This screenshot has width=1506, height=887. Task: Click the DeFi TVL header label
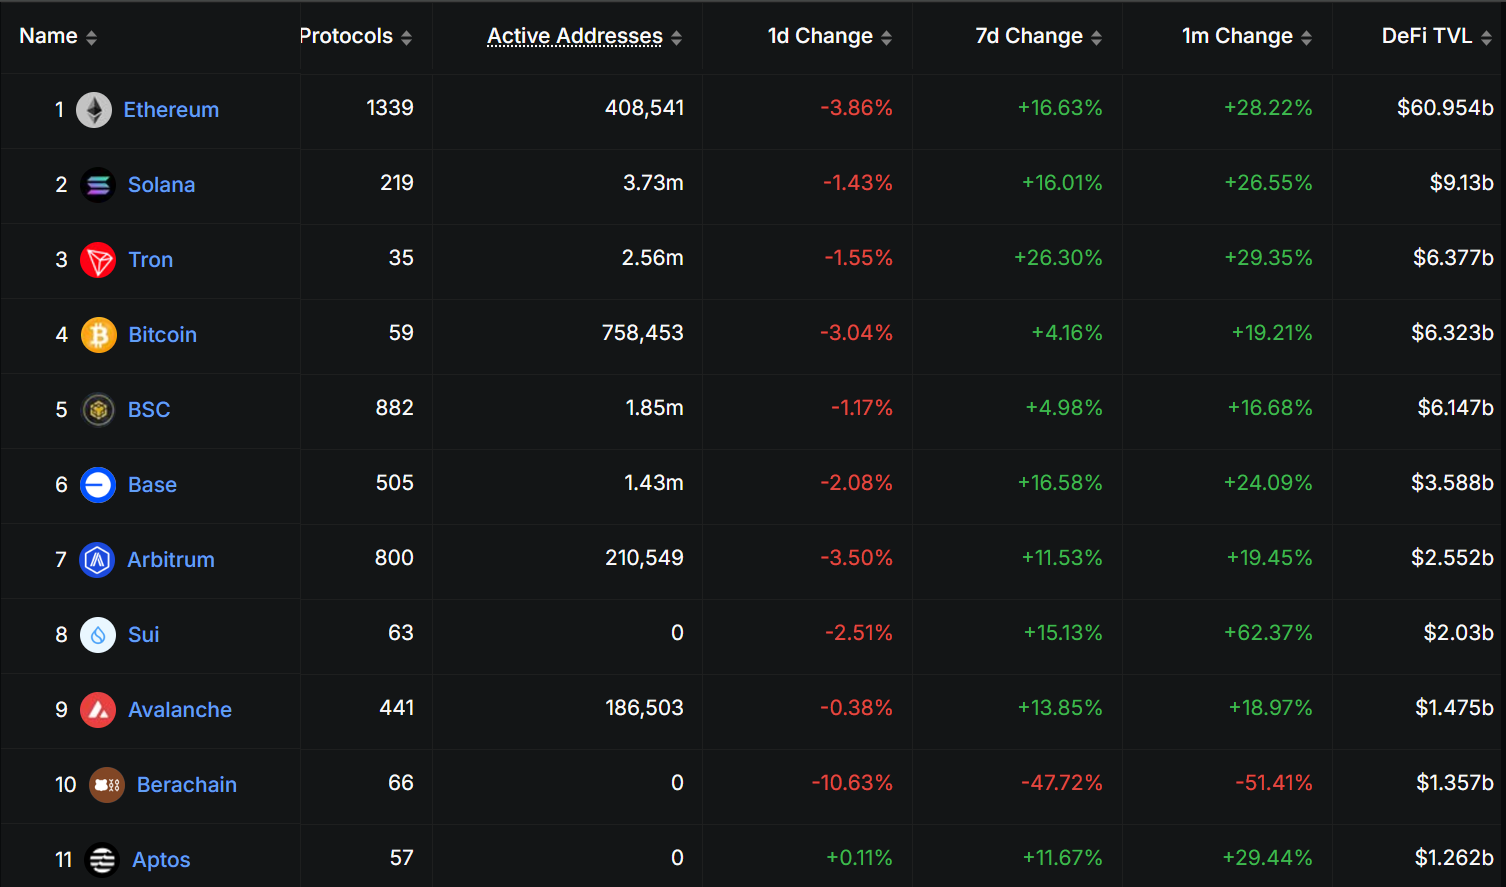click(1427, 36)
